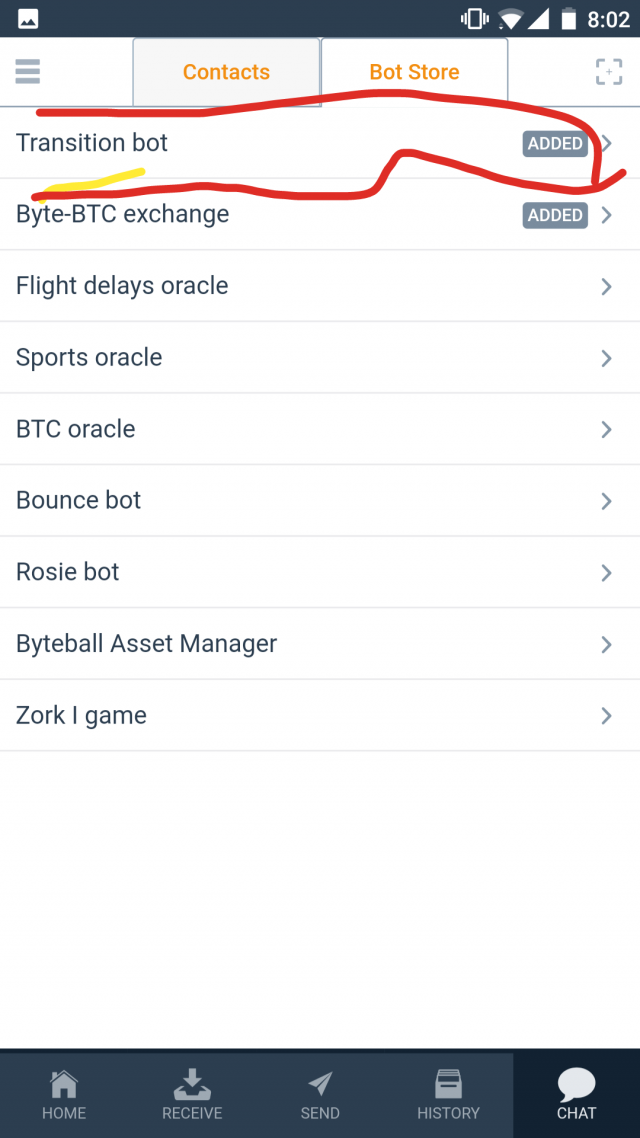640x1138 pixels.
Task: Click the ADDED badge on Byte-BTC exchange
Action: tap(555, 215)
